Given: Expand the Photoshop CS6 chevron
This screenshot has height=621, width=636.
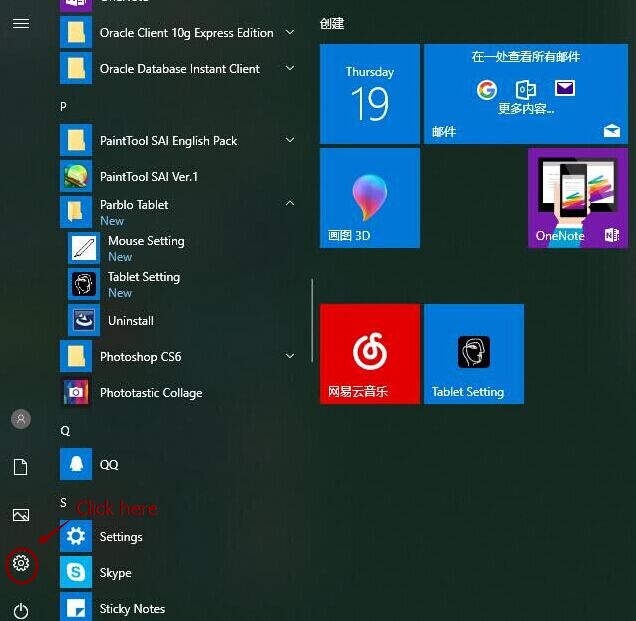Looking at the screenshot, I should (x=290, y=356).
